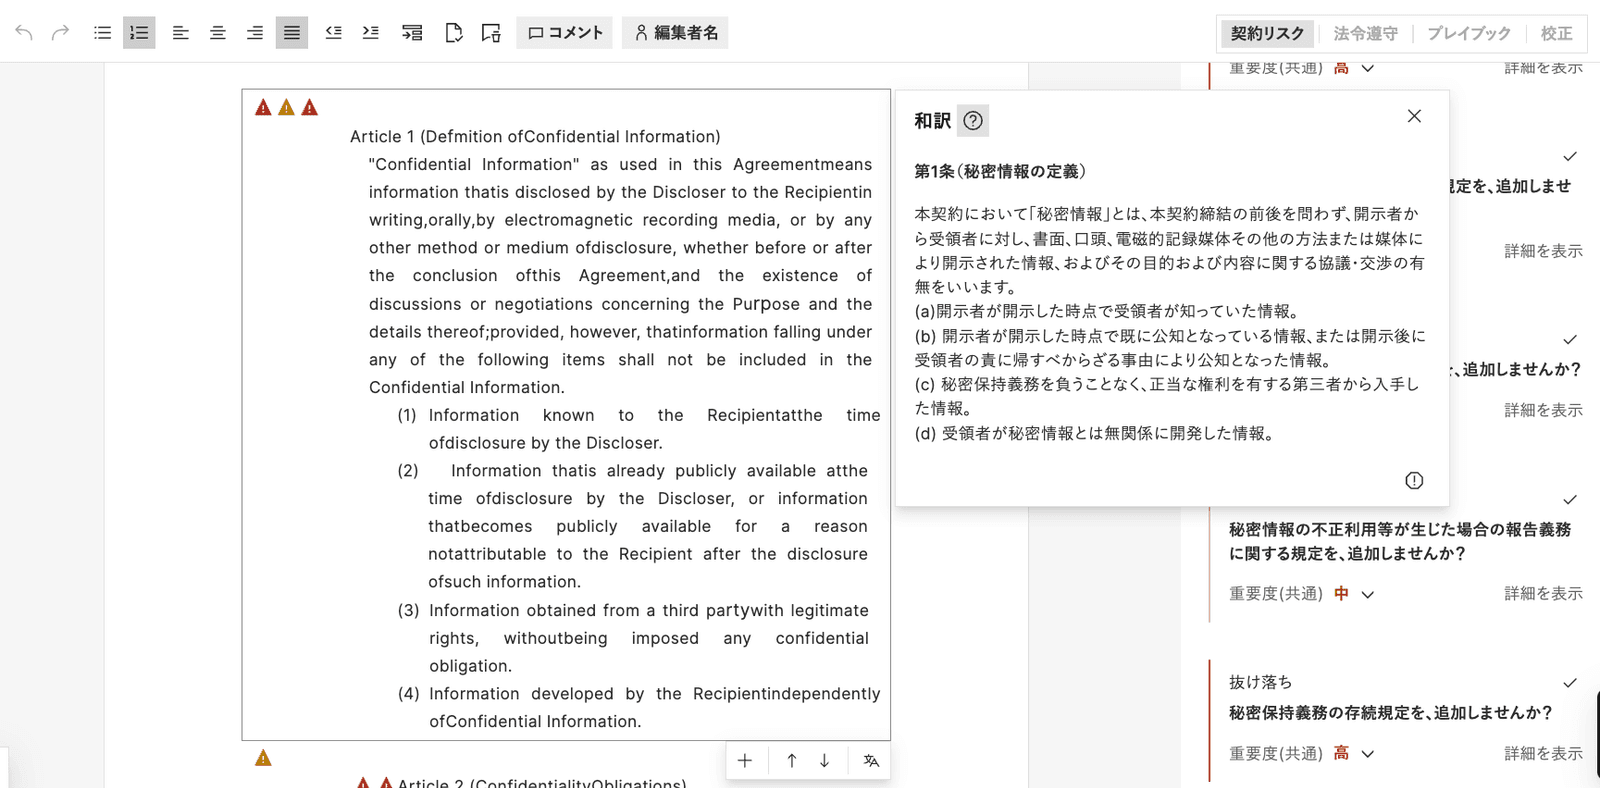Toggle the numbered list icon
The height and width of the screenshot is (788, 1600).
[139, 33]
